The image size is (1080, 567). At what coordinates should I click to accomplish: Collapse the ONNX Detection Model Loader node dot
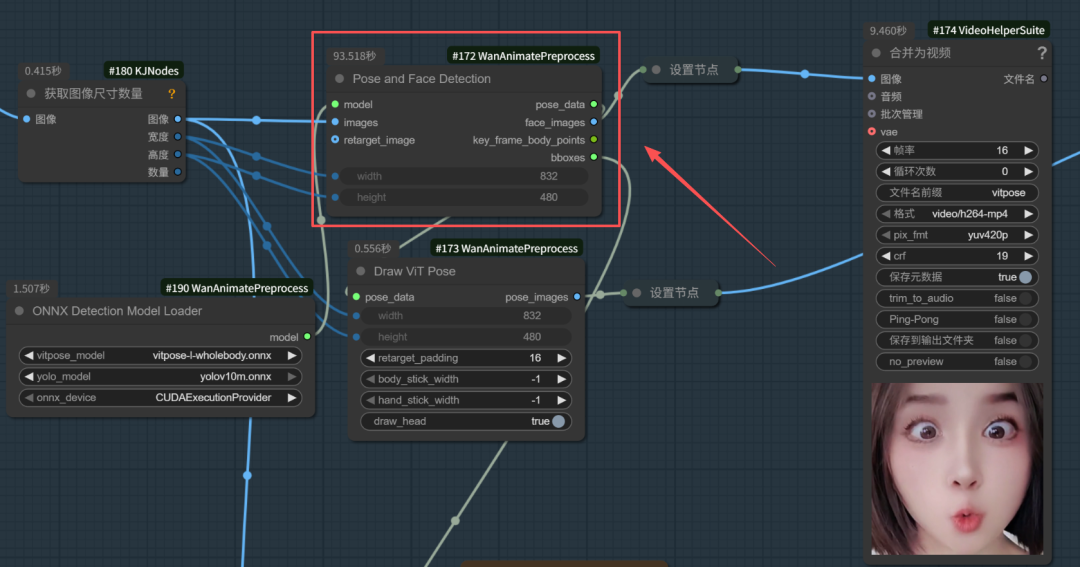(x=19, y=311)
